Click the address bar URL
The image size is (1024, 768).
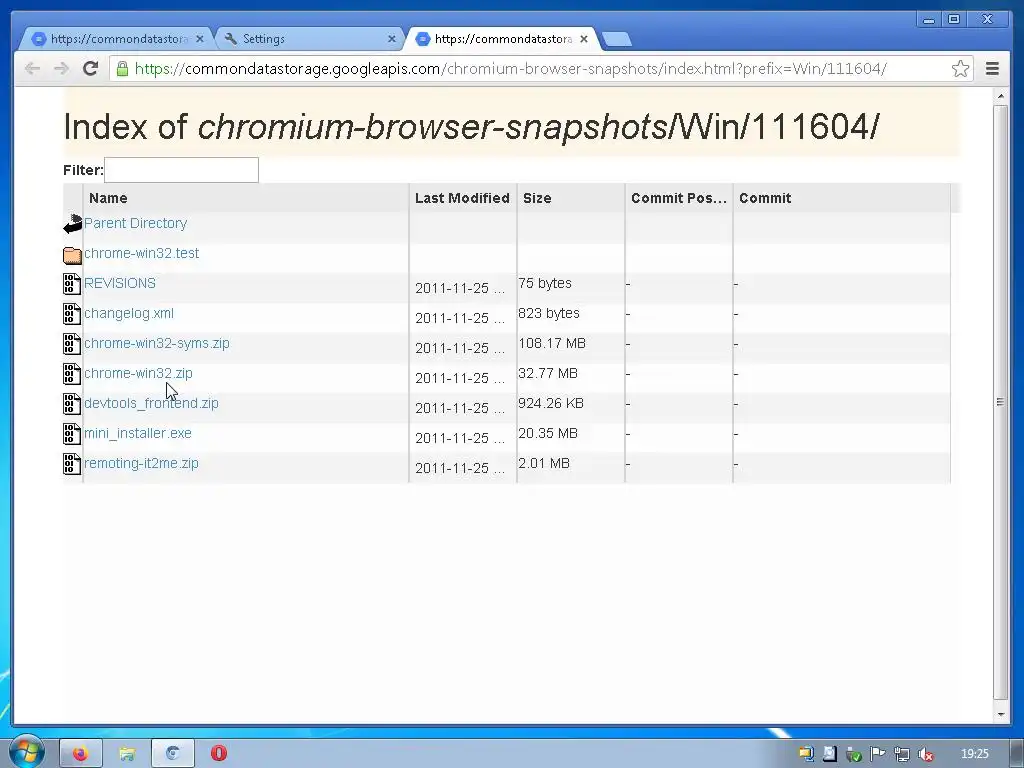(x=511, y=69)
